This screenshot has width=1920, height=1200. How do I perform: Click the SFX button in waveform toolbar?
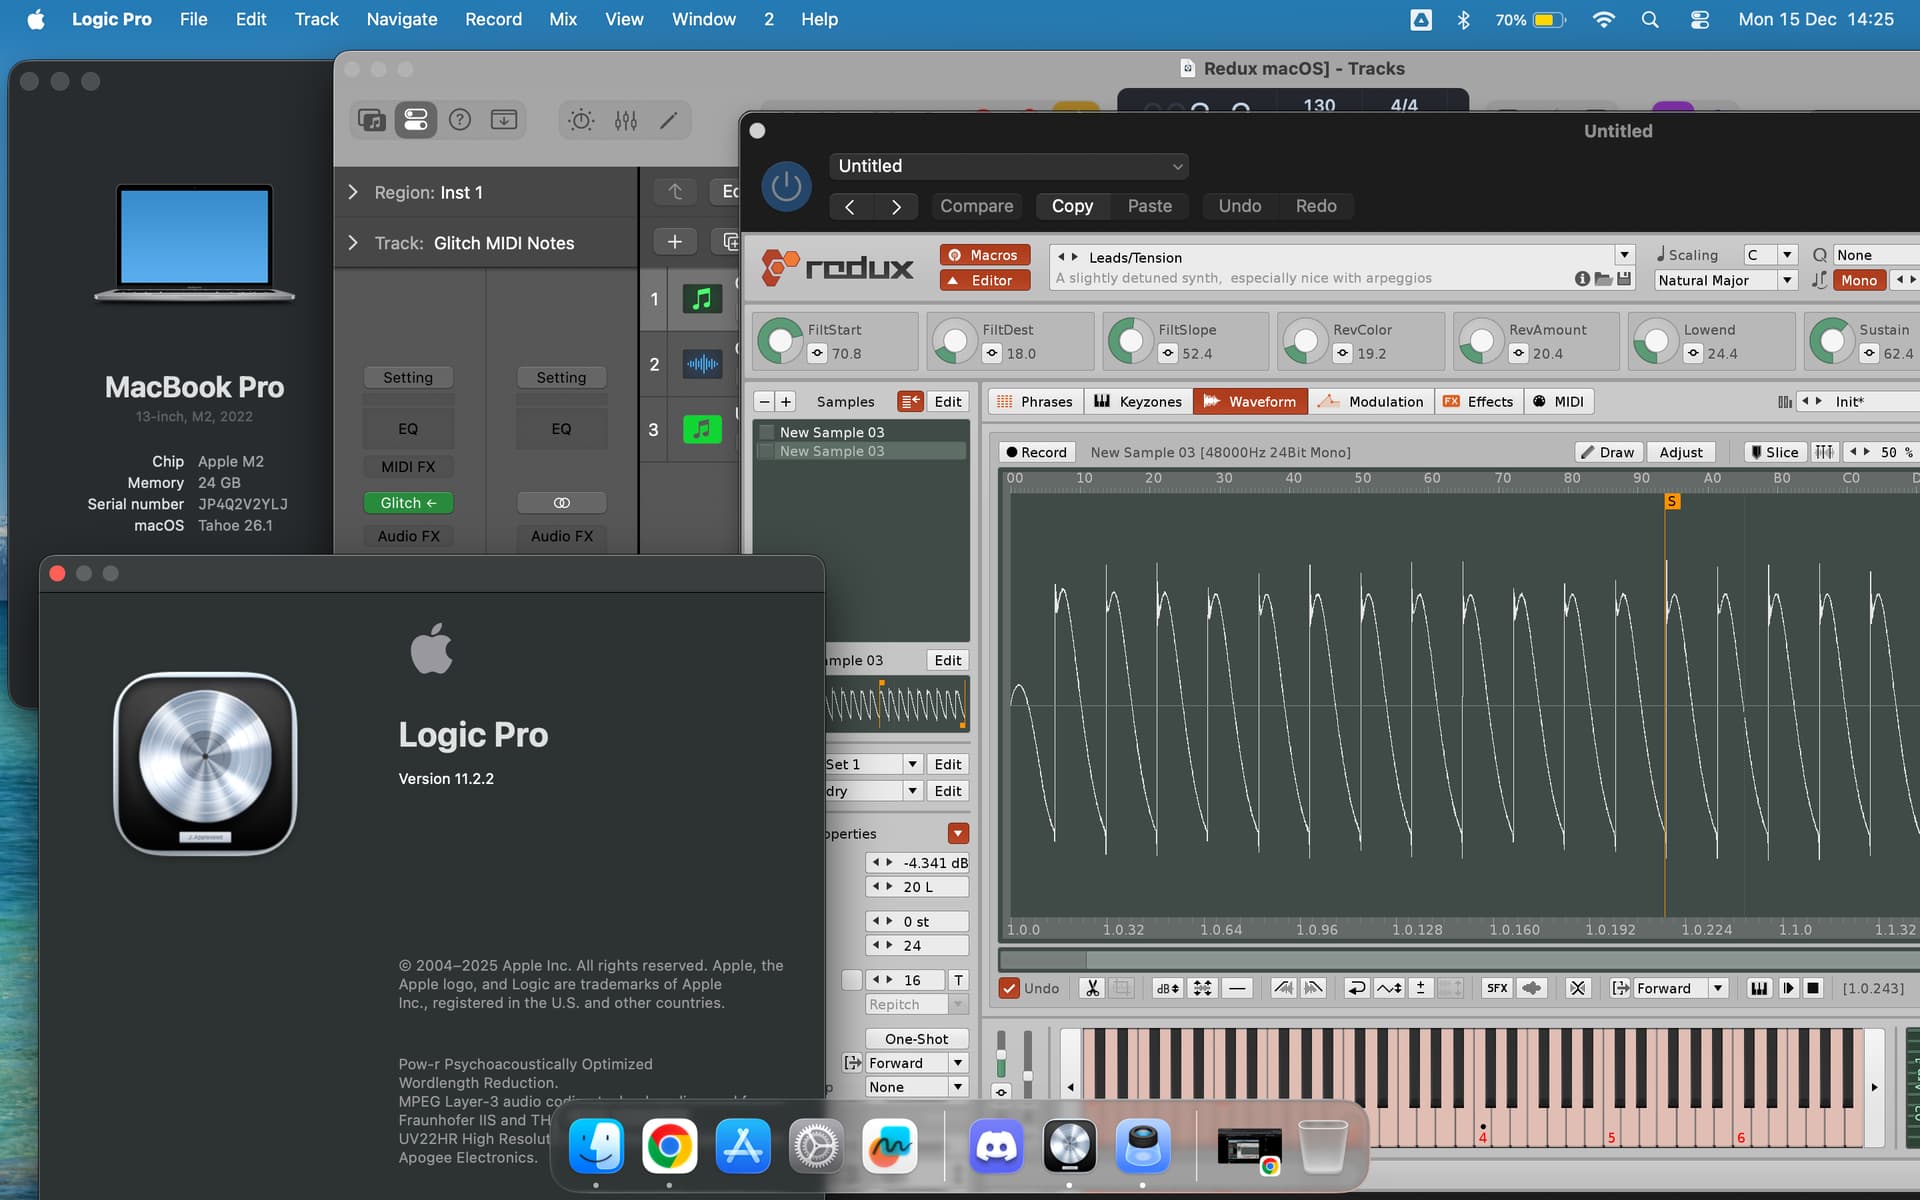(x=1497, y=988)
